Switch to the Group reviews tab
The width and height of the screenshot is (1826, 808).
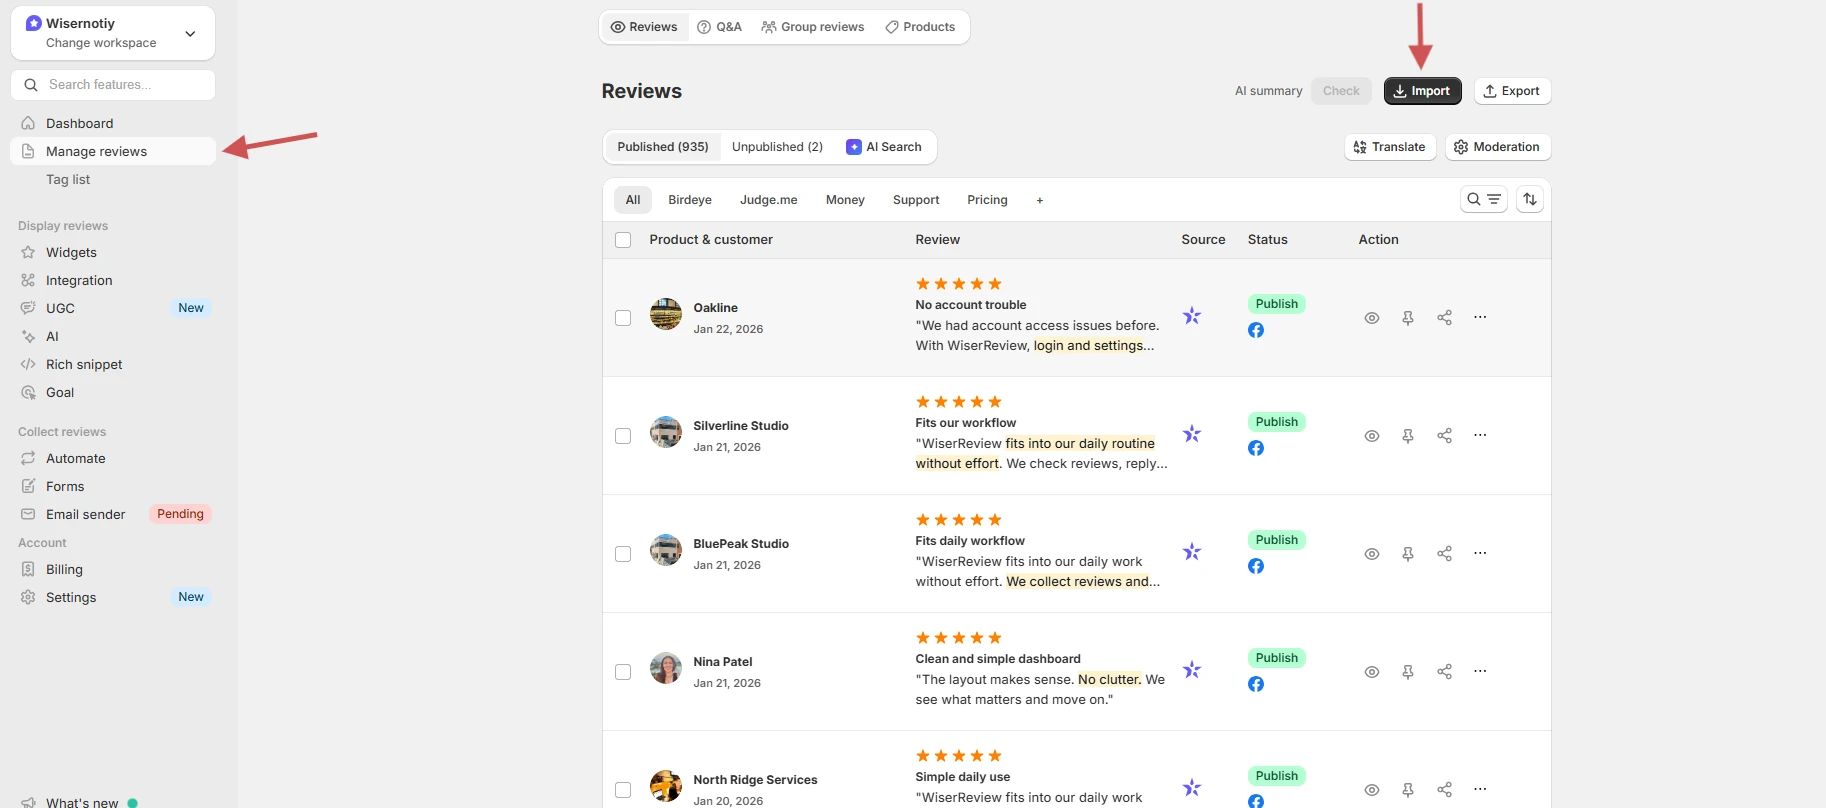coord(812,27)
